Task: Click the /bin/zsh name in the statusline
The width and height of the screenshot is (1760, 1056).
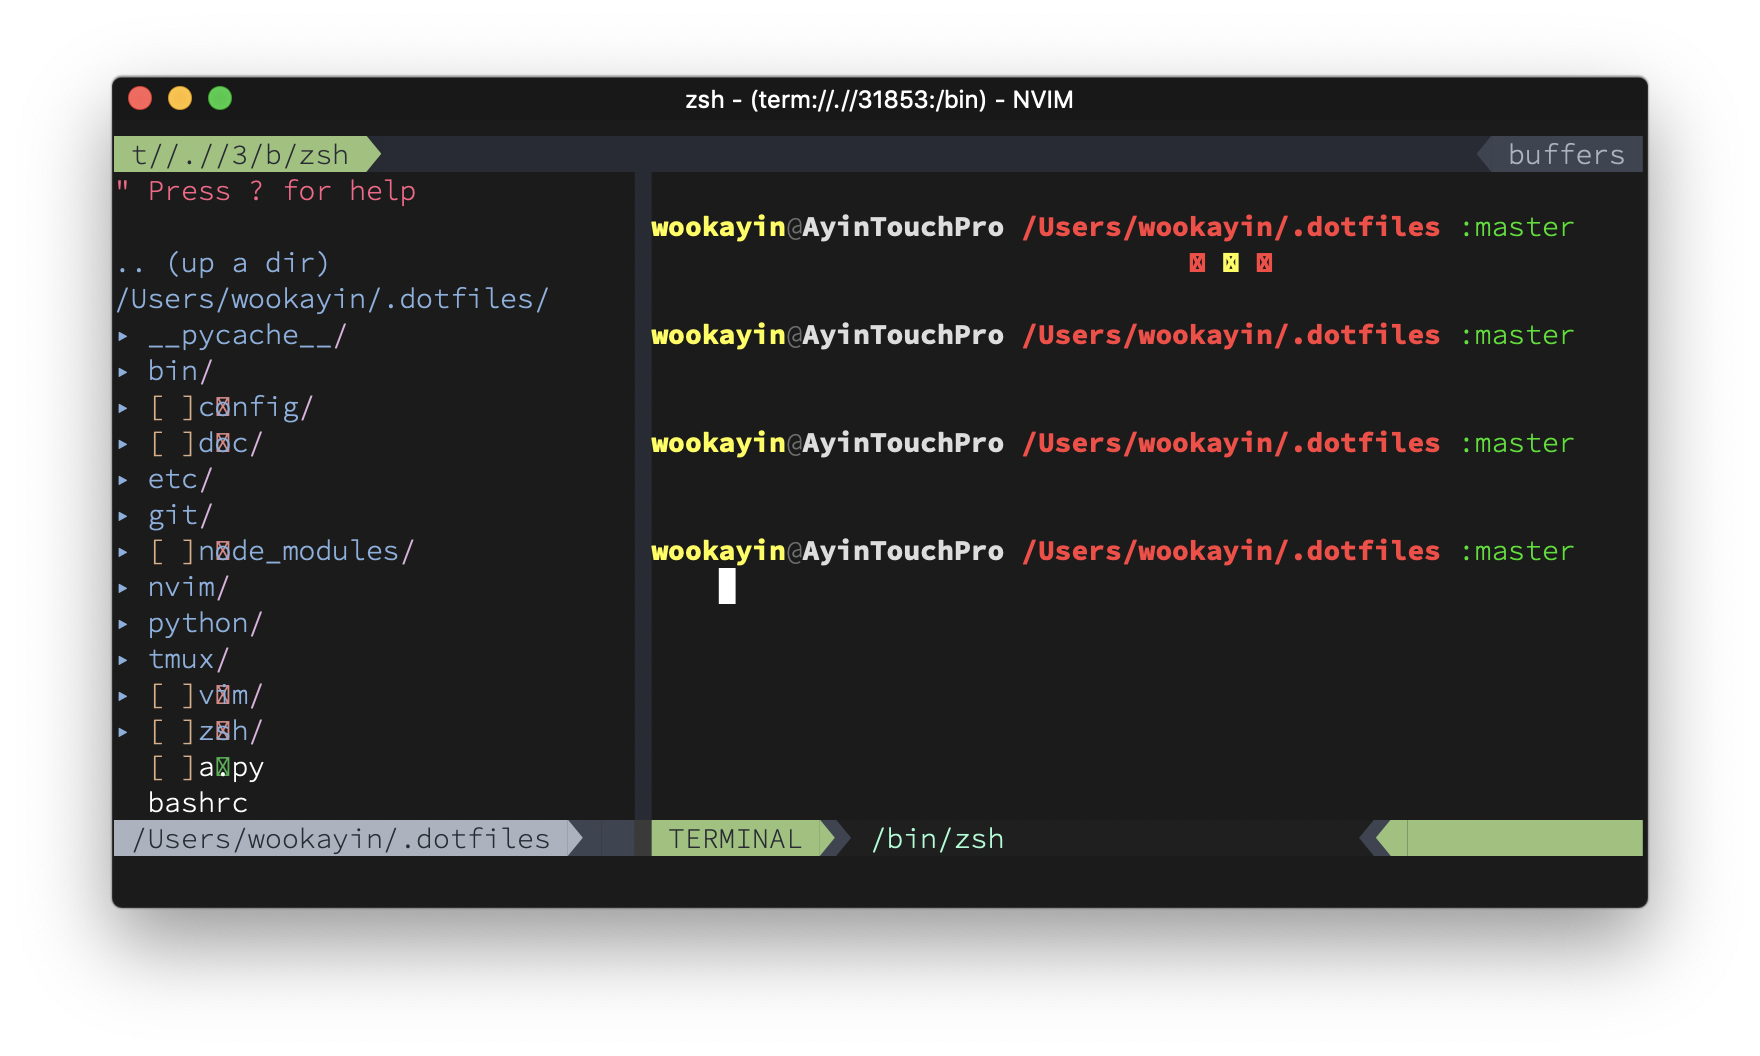Action: point(937,839)
